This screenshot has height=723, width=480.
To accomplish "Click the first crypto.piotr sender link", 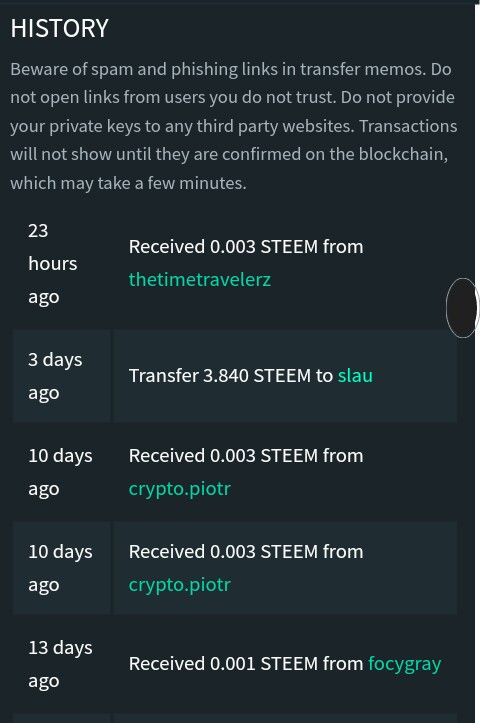I will click(x=179, y=489).
